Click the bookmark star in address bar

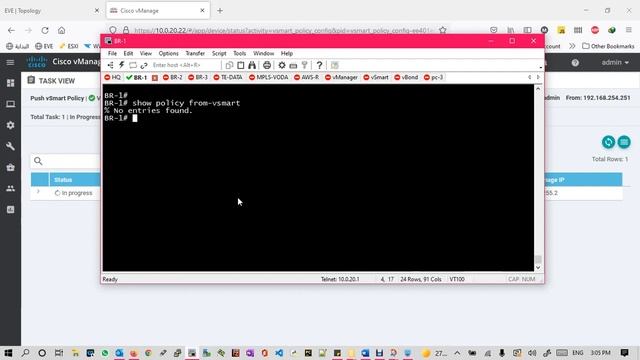(443, 30)
